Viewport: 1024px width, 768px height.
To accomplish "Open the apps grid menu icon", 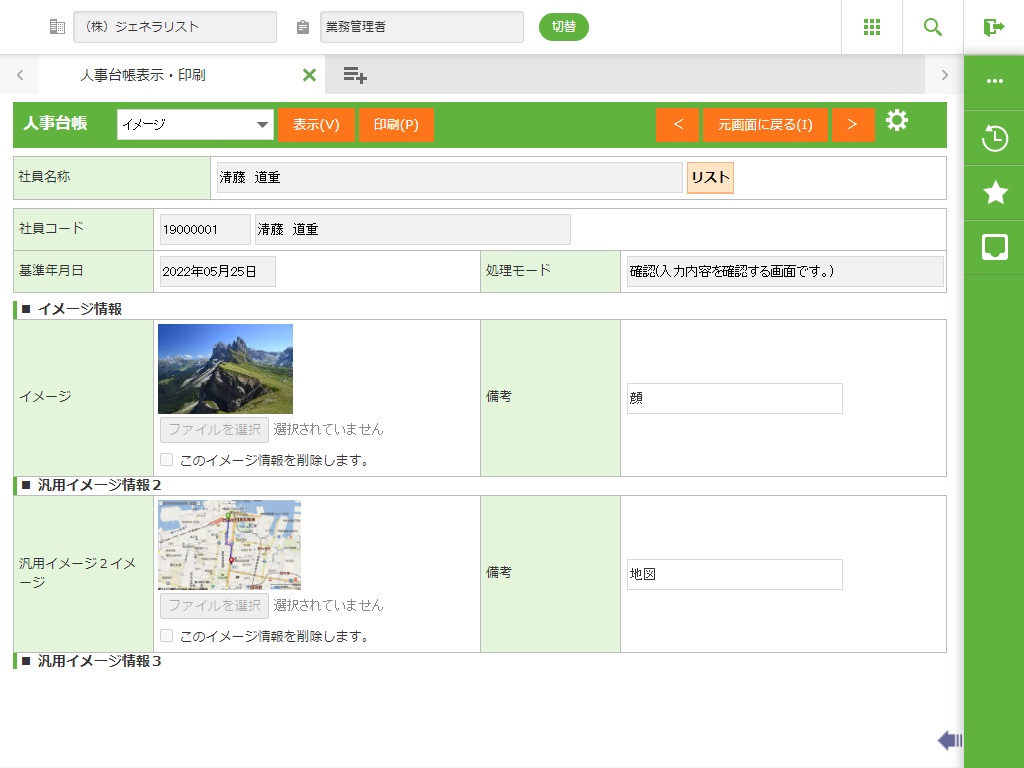I will pyautogui.click(x=871, y=27).
